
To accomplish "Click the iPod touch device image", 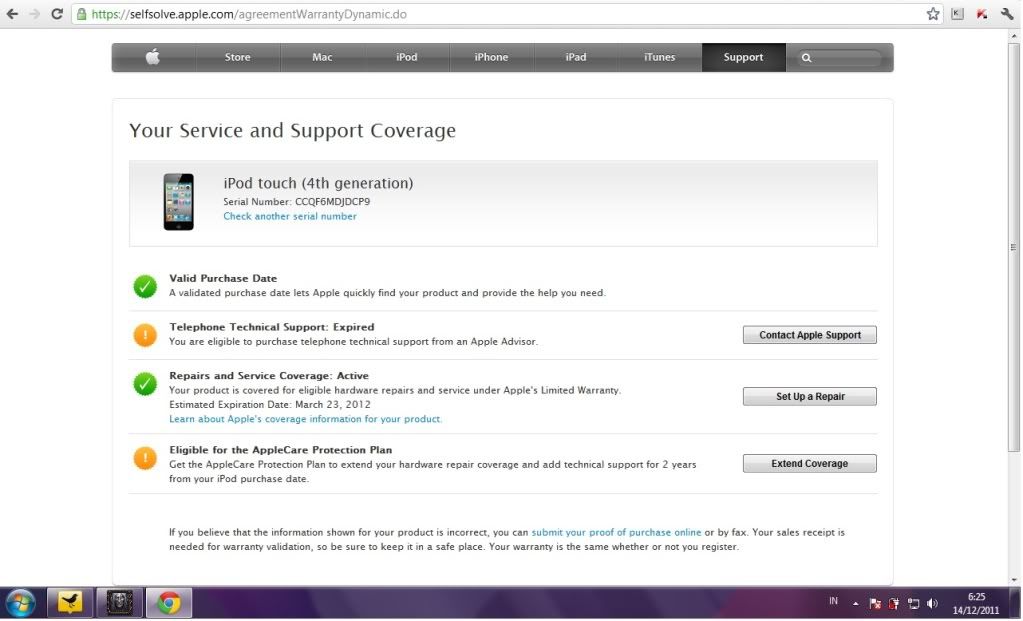I will pos(178,202).
